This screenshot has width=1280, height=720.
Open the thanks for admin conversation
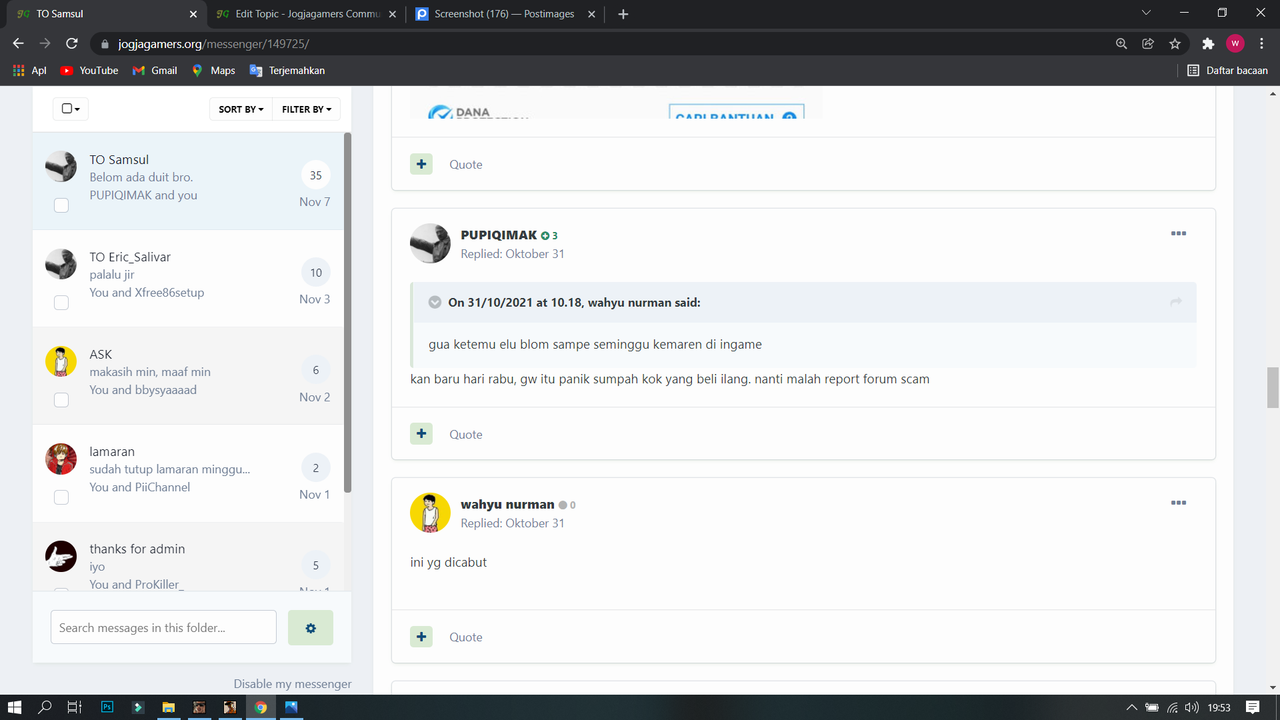click(x=188, y=557)
